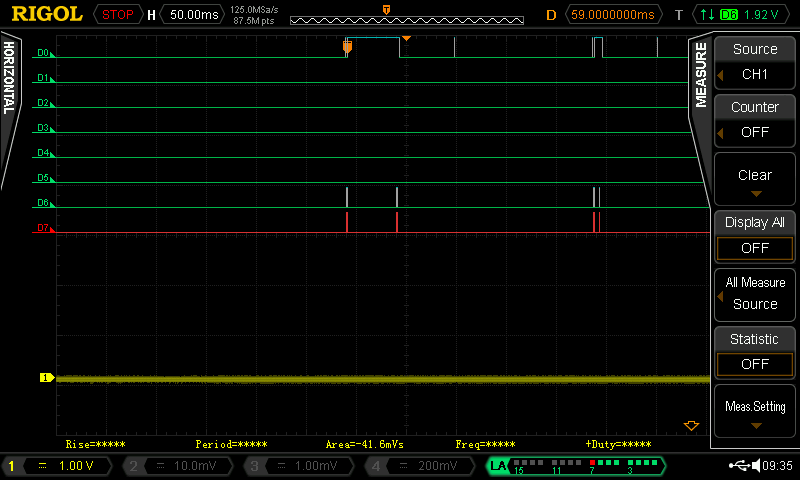Screen dimensions: 800x480
Task: Select the 59.0000000ms delay value
Action: click(613, 15)
